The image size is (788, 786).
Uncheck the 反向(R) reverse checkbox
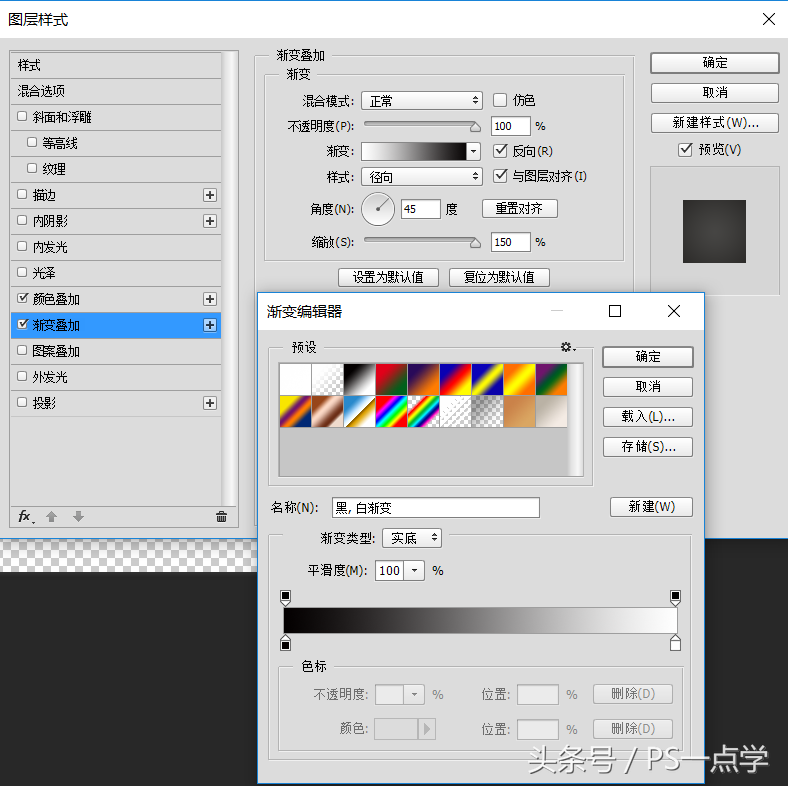[501, 150]
